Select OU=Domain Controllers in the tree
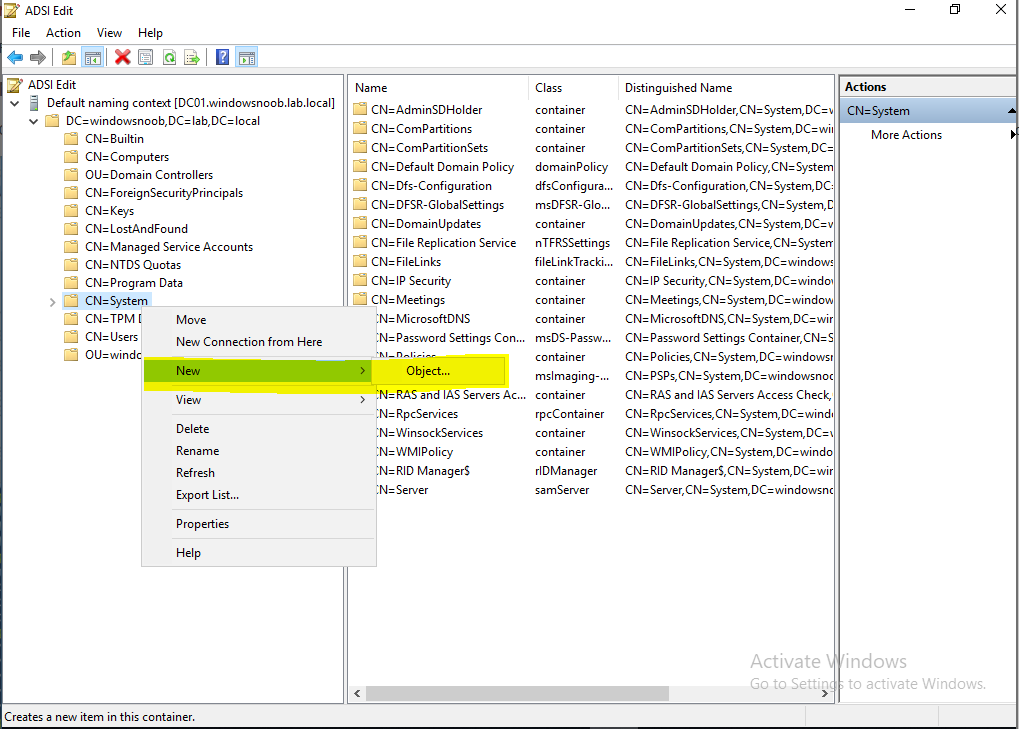Screen dimensions: 1019x729 (149, 175)
